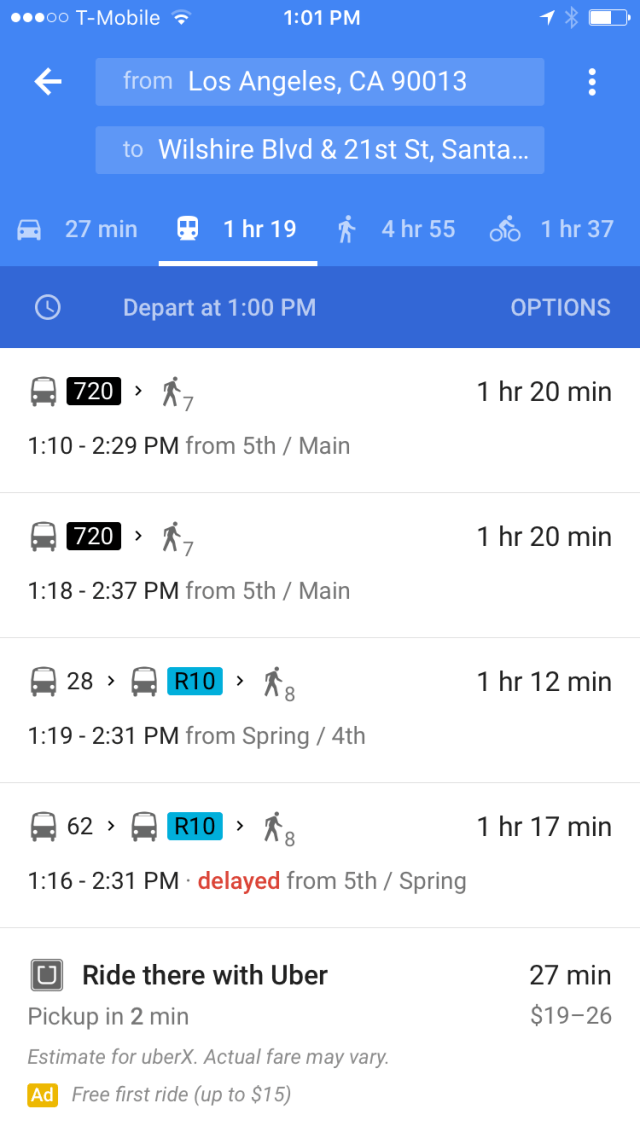Open the 1:18 - 2:37 PM route
Image resolution: width=640 pixels, height=1138 pixels.
[320, 564]
